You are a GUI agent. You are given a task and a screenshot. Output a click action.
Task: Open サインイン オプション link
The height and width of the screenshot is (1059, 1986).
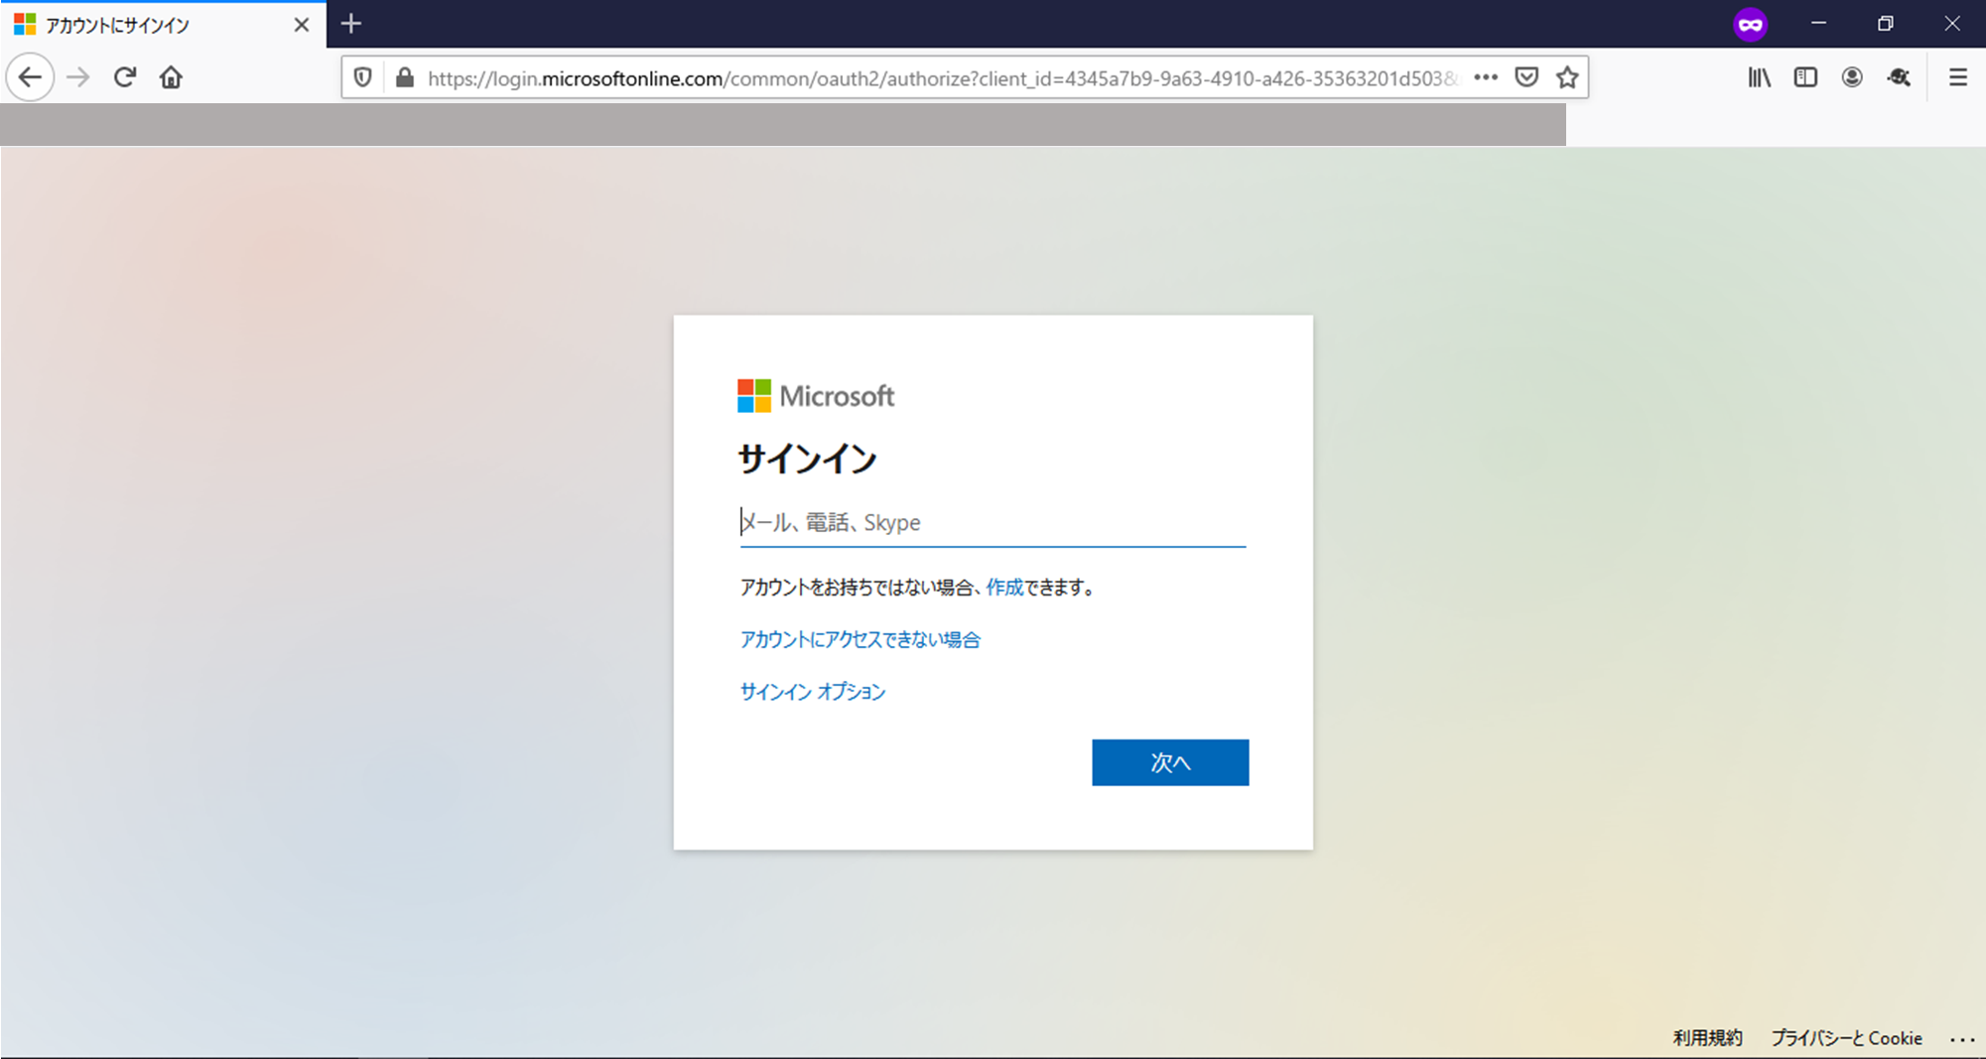pos(812,691)
